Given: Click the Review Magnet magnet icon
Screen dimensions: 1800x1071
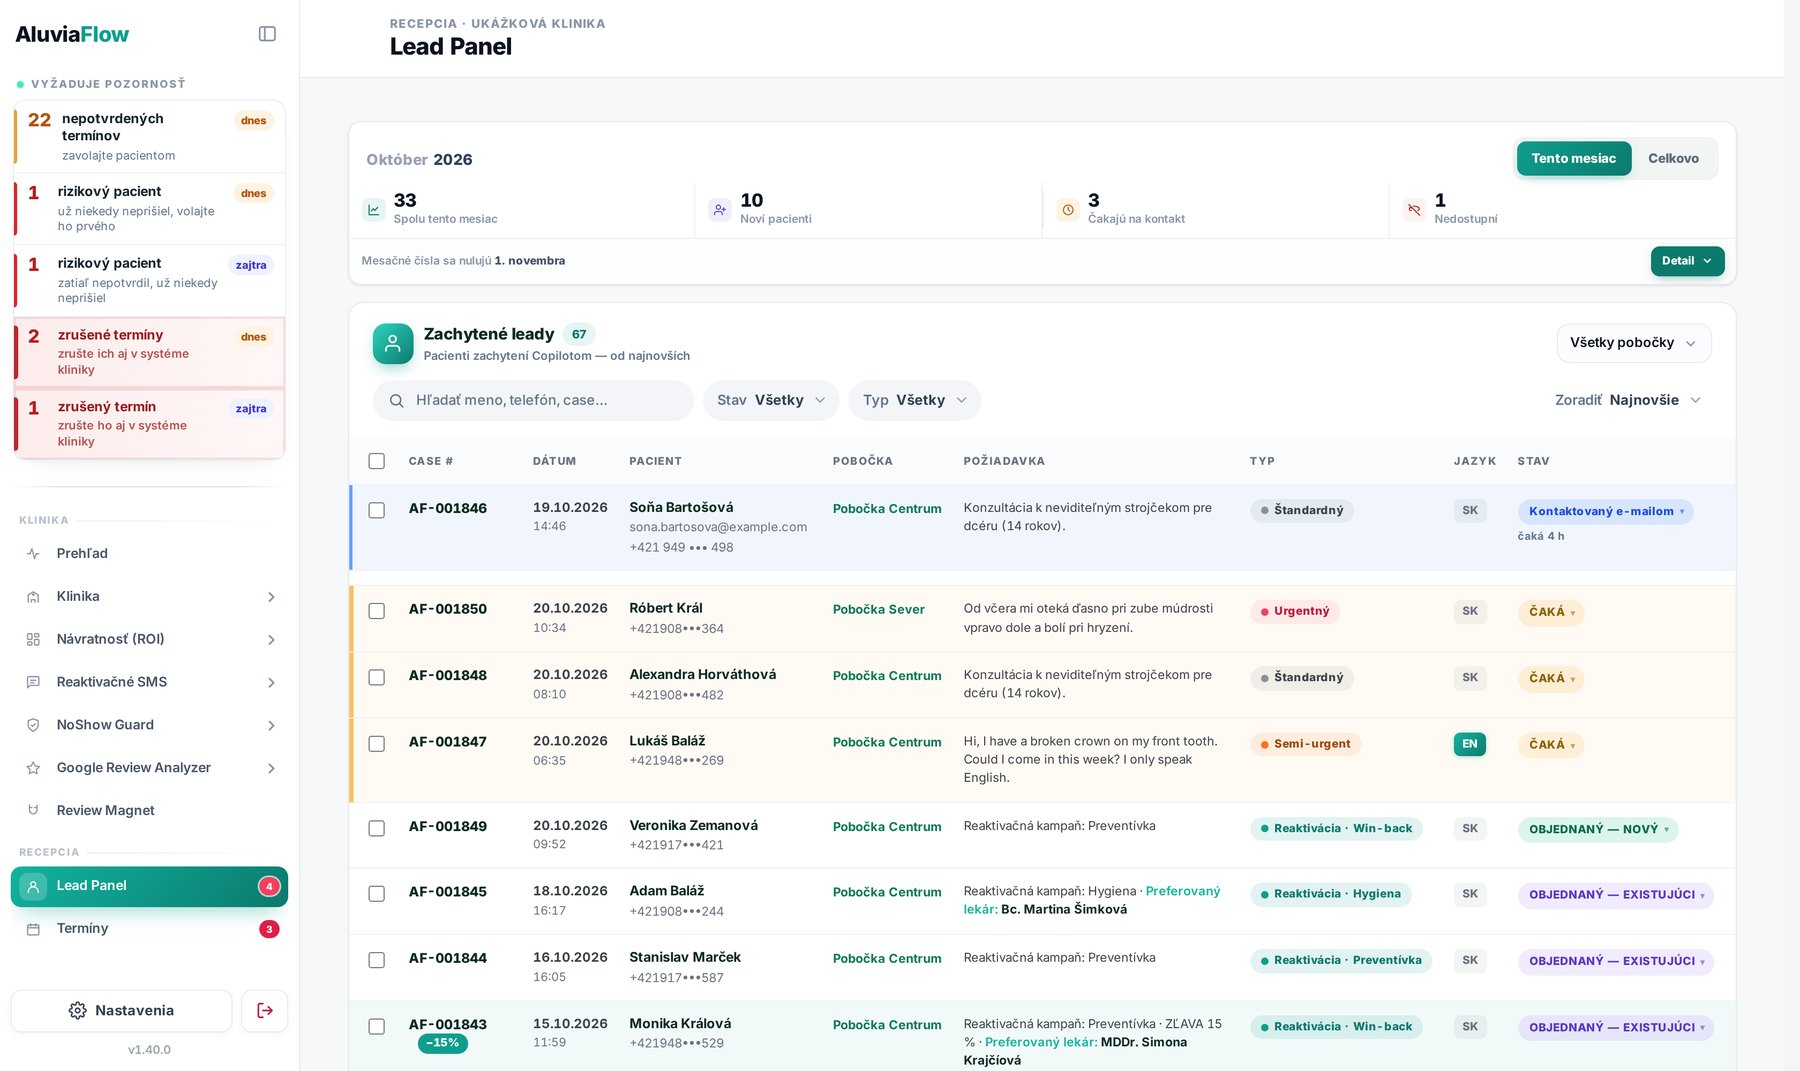Looking at the screenshot, I should point(33,810).
